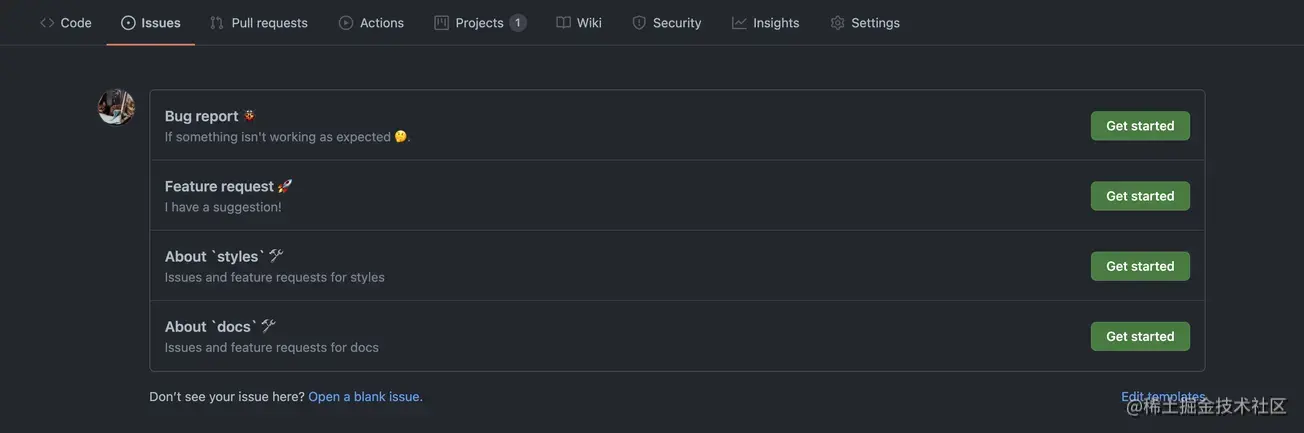Click the Settings gear icon
The width and height of the screenshot is (1304, 433).
(x=838, y=23)
